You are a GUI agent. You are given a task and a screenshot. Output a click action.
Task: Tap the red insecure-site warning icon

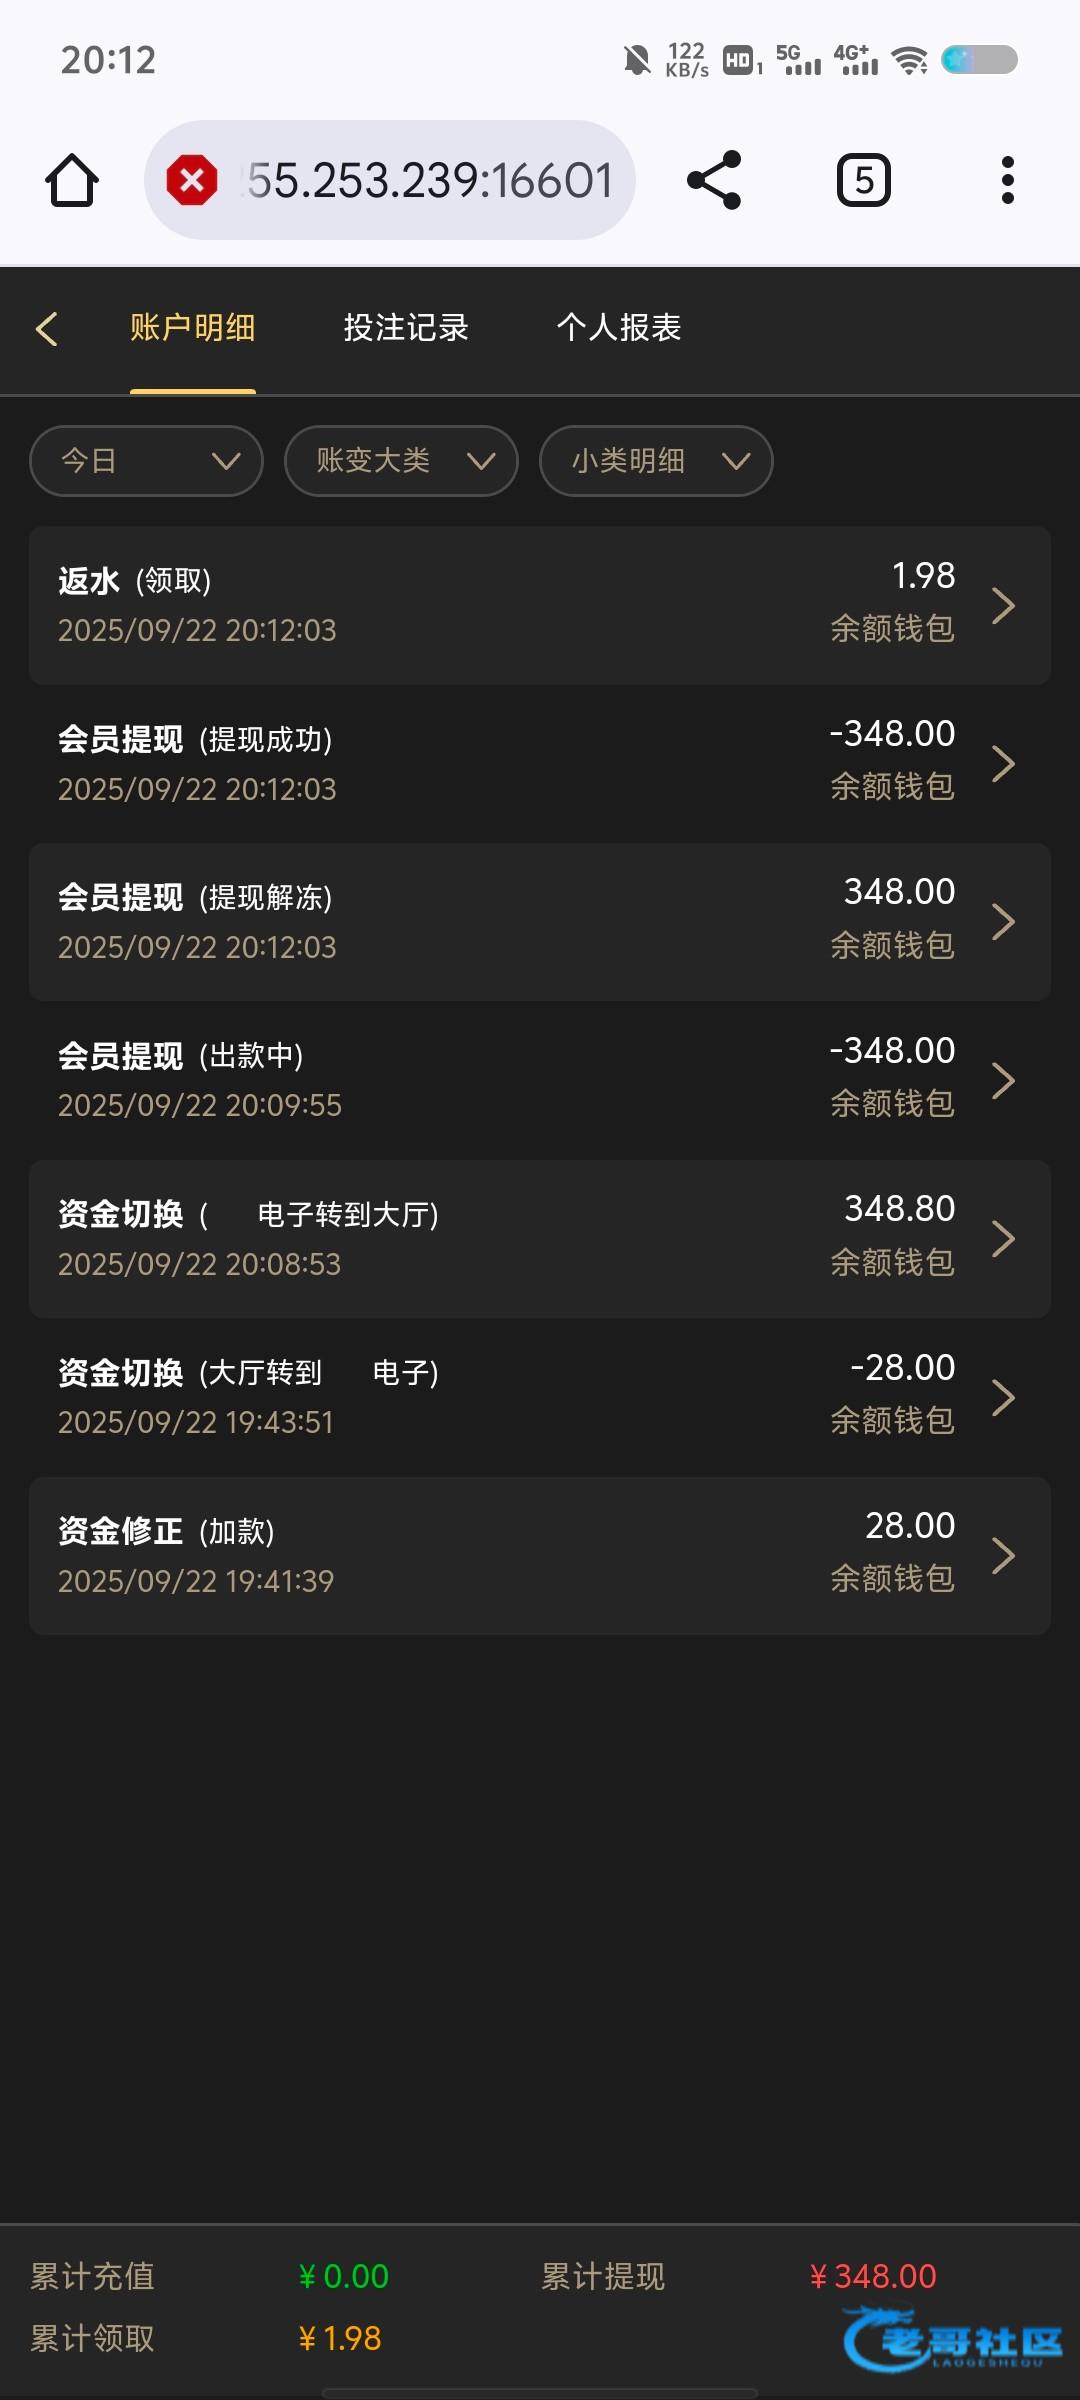[192, 180]
